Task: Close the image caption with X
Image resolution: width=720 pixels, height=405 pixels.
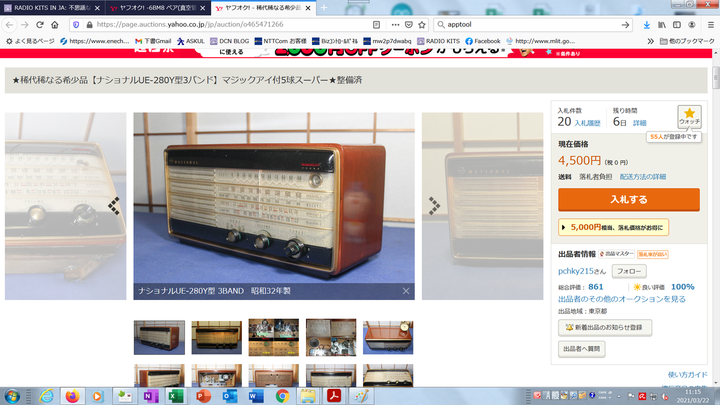Action: click(x=406, y=291)
